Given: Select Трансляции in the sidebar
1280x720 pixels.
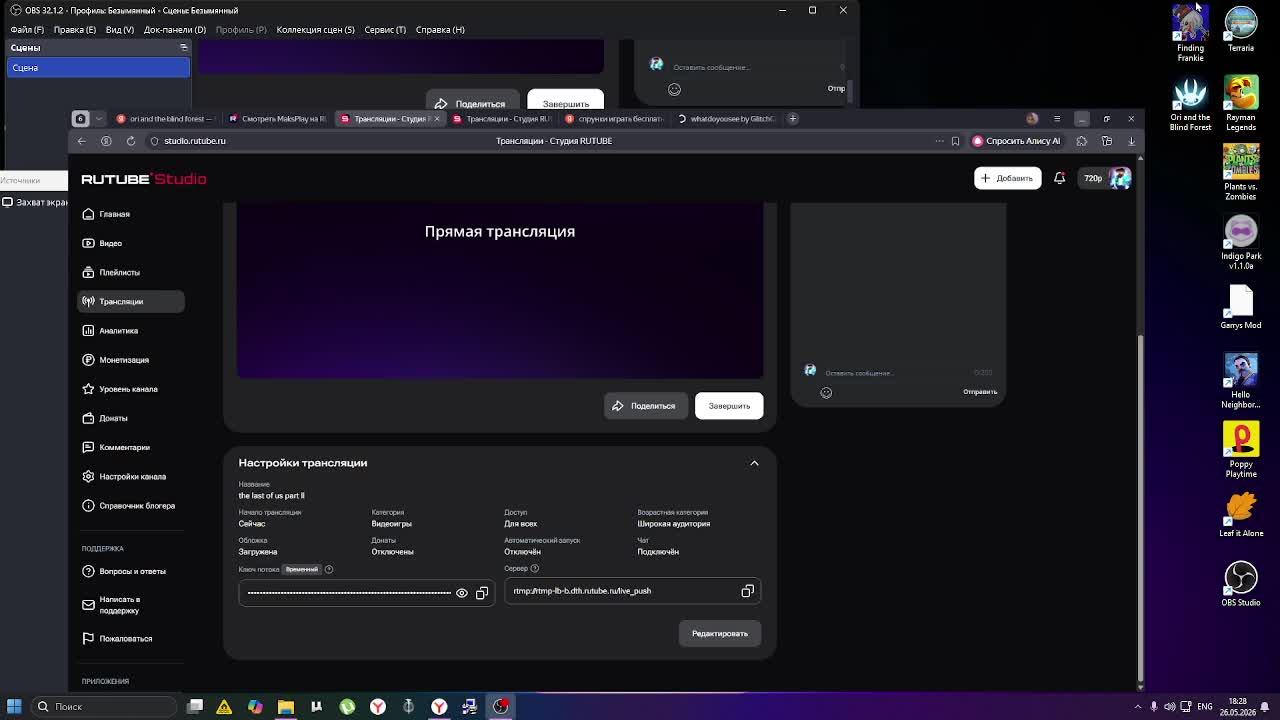Looking at the screenshot, I should (x=130, y=301).
